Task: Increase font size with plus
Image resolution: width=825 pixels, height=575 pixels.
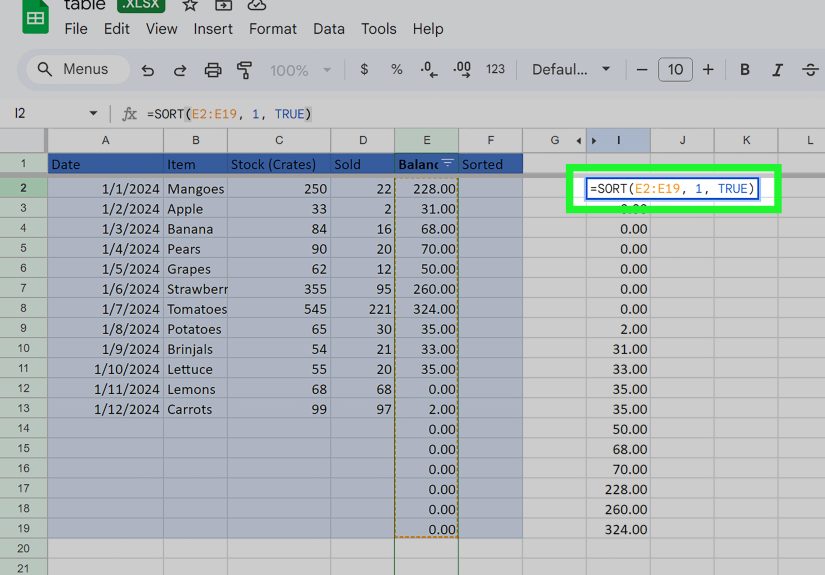Action: [708, 69]
